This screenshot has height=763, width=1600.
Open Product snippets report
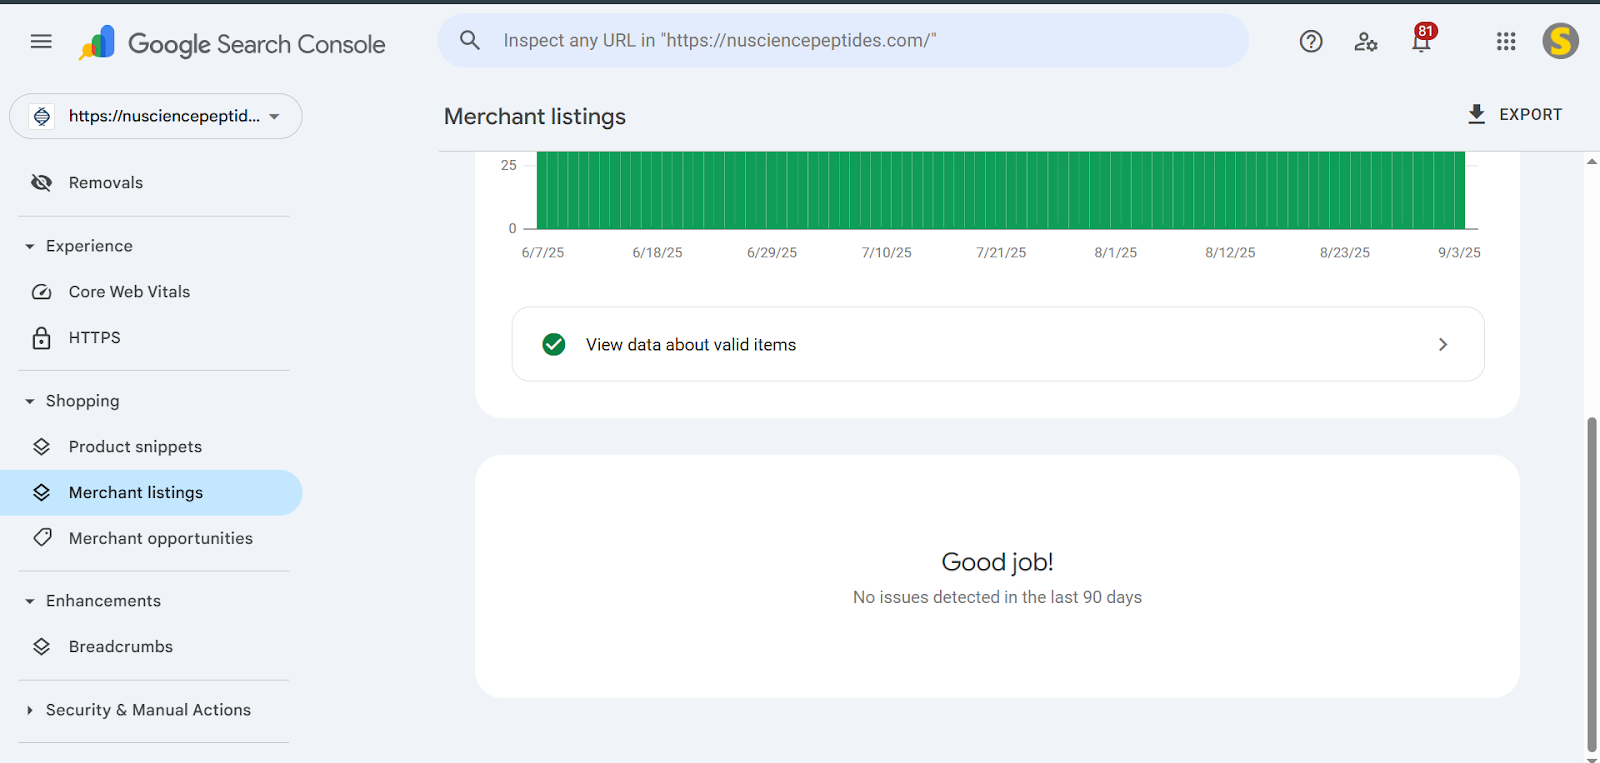(x=151, y=447)
